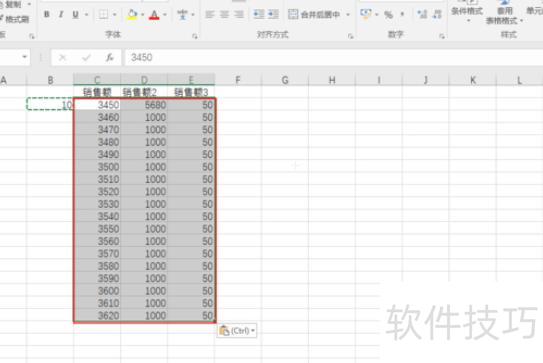This screenshot has height=363, width=543.
Task: Open fill color dropdown arrow
Action: [143, 14]
